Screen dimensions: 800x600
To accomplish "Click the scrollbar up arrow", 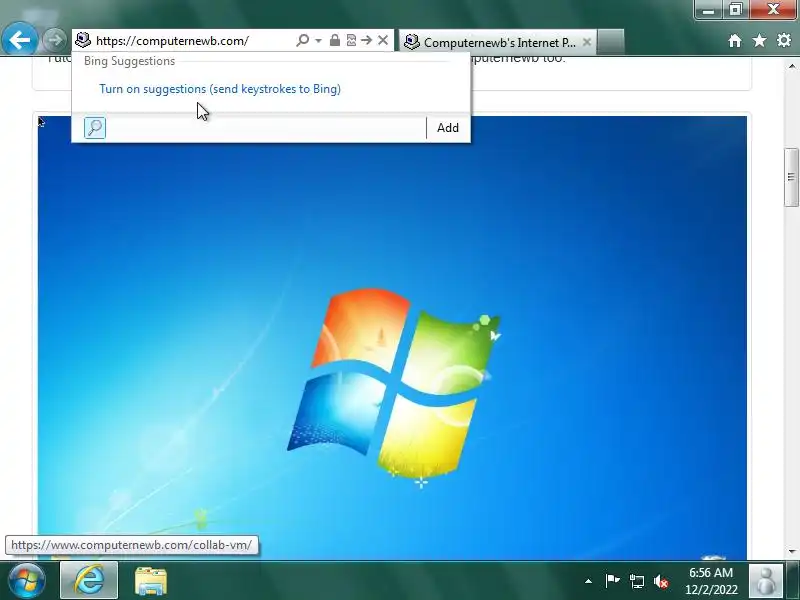I will tap(791, 66).
